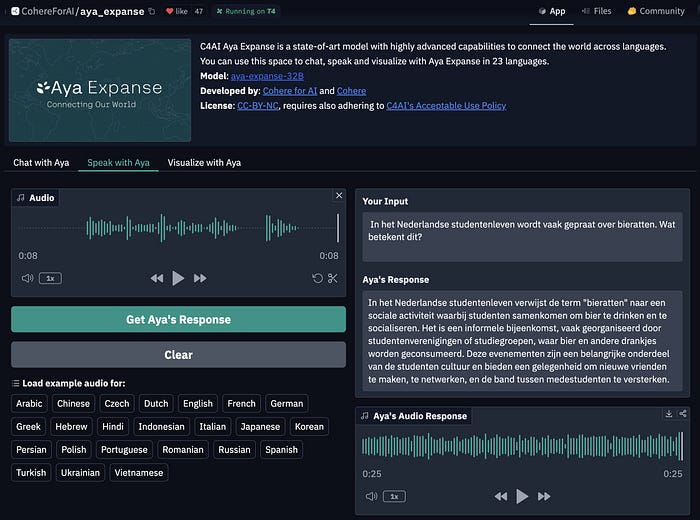Screen dimensions: 700x520
Task: Load Italian example audio
Action: tap(212, 426)
